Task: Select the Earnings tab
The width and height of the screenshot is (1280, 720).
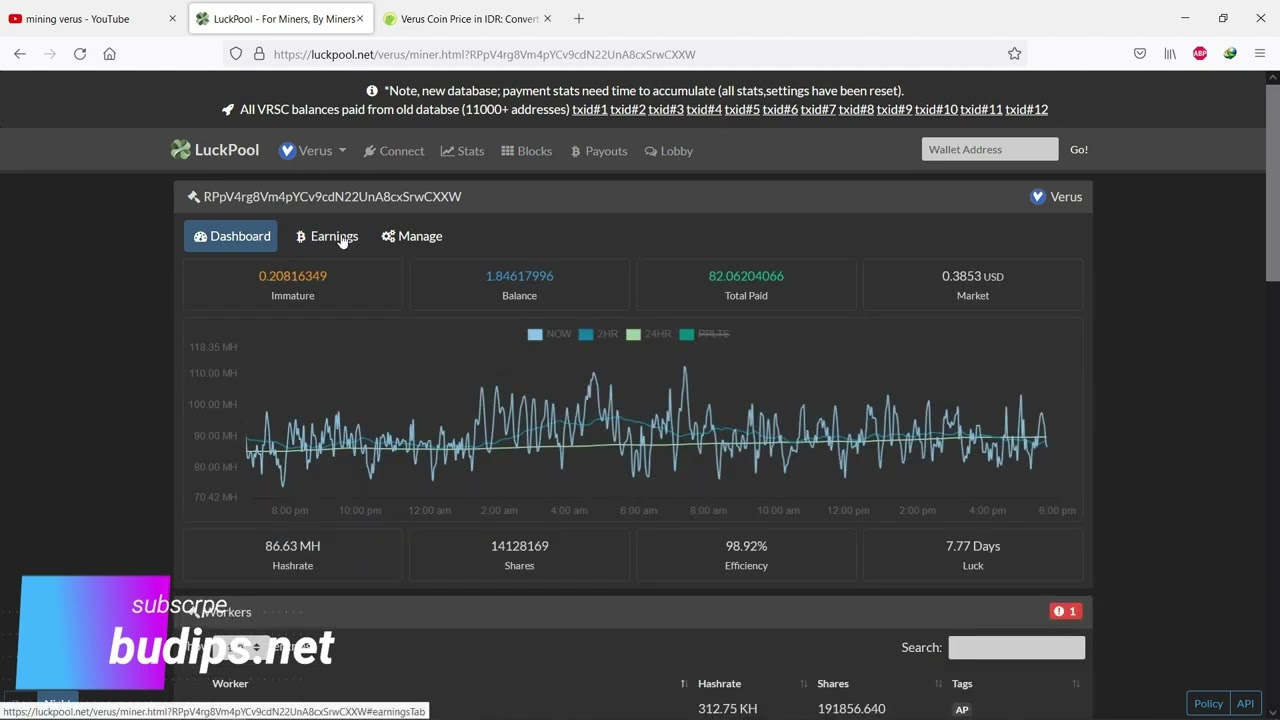Action: coord(327,236)
